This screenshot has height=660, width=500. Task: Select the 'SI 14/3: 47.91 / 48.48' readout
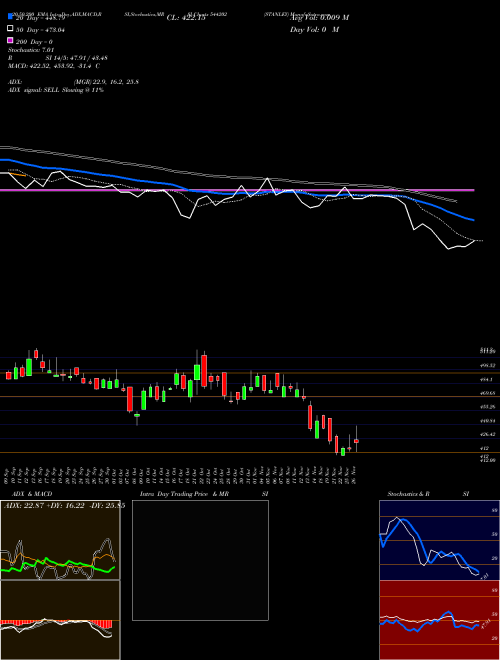click(x=77, y=58)
